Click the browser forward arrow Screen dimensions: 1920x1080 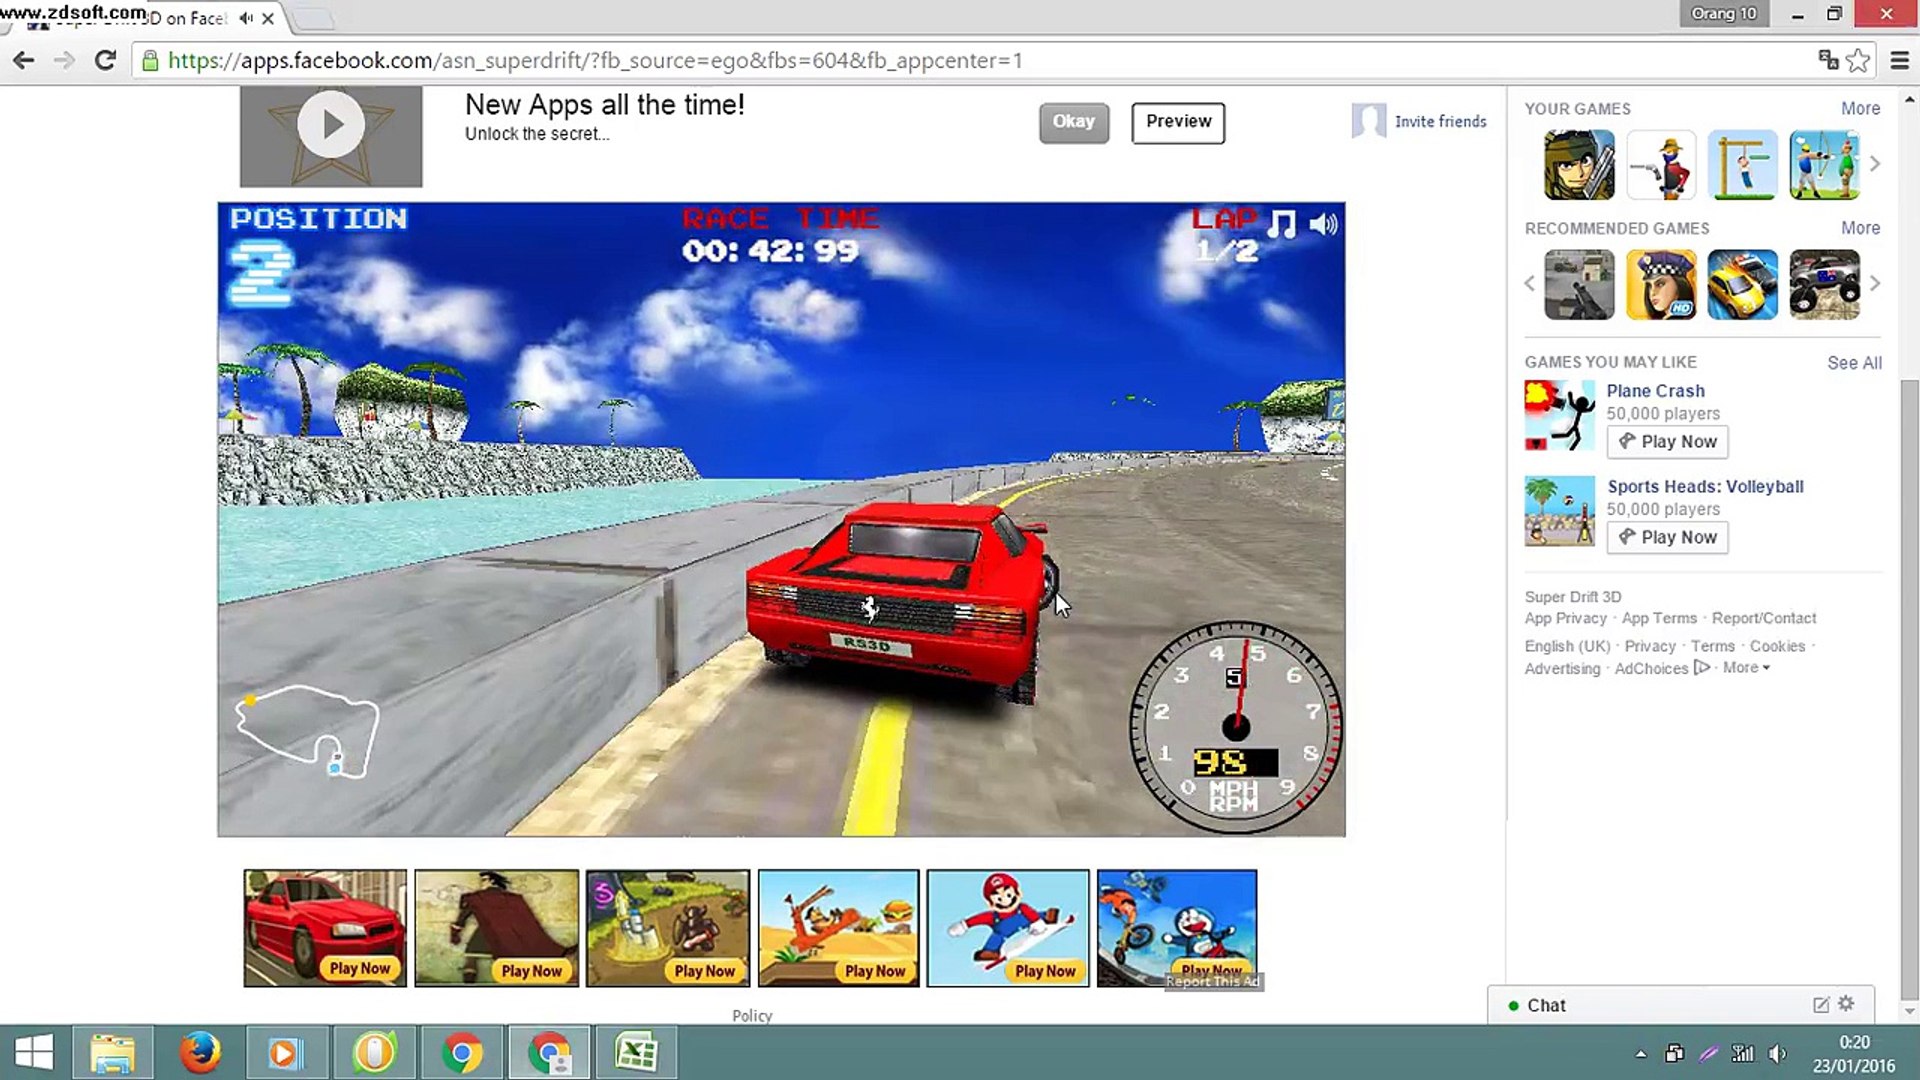64,60
